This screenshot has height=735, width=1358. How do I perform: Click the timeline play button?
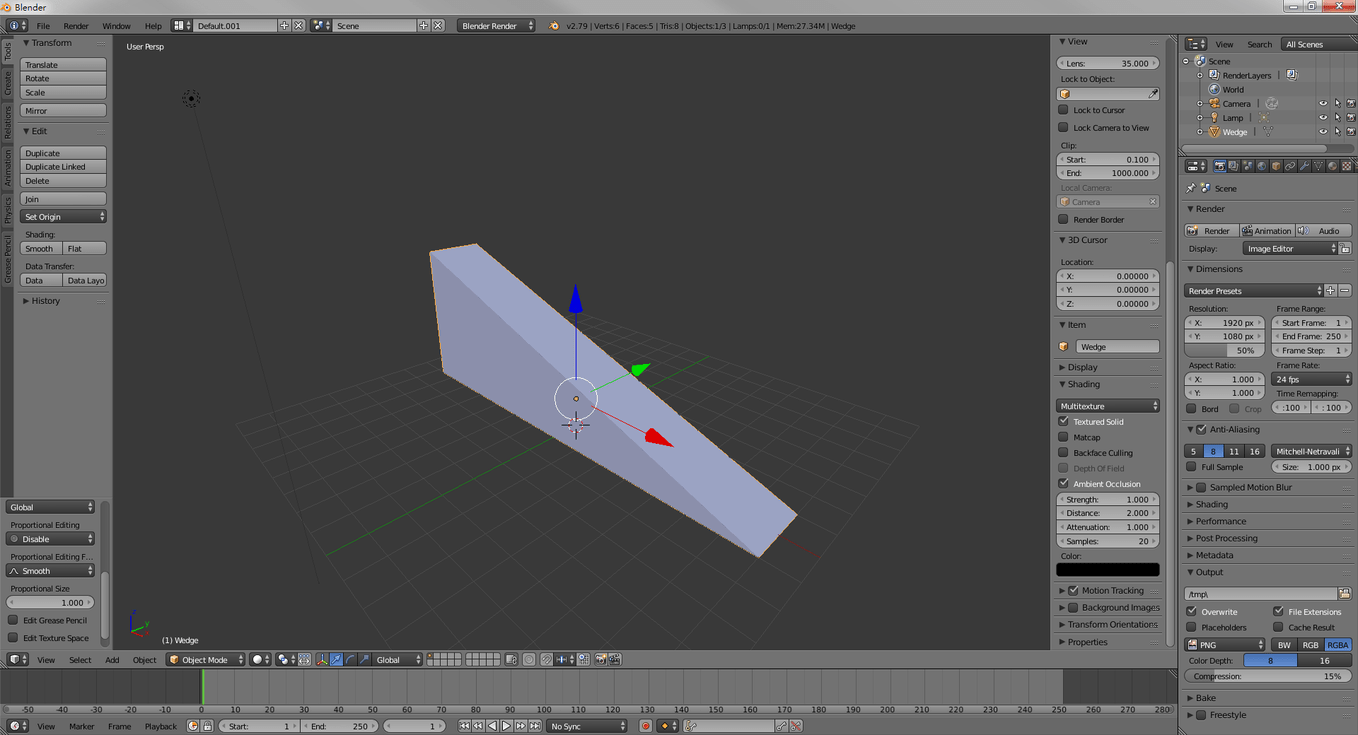pos(507,726)
